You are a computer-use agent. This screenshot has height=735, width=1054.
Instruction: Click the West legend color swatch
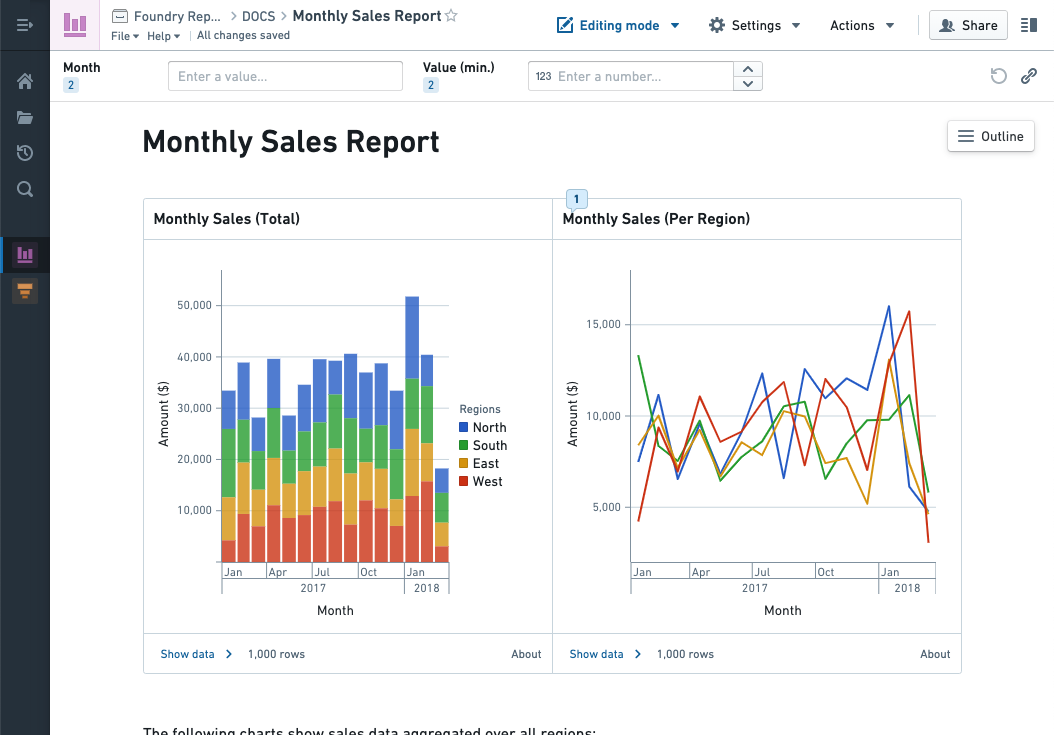point(464,481)
